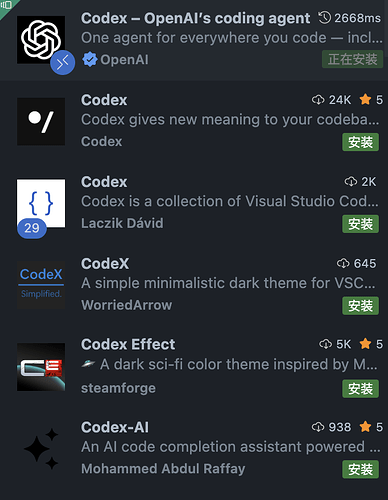Install Codex-AI by Mohammed Abdul Raffay
Viewport: 388px width, 500px height.
click(360, 469)
